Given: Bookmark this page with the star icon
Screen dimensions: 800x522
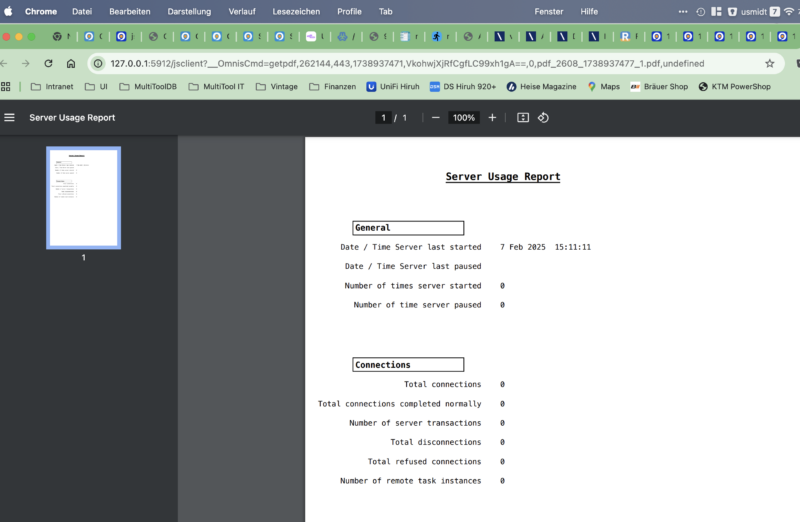Looking at the screenshot, I should pos(769,63).
